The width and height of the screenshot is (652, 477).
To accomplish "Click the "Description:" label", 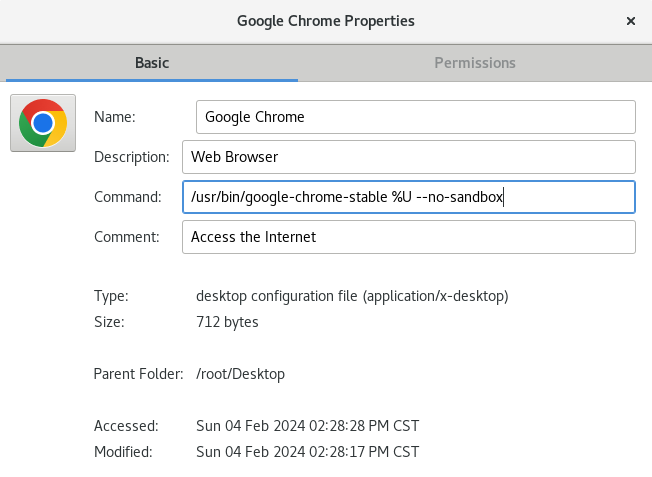I will coord(132,157).
